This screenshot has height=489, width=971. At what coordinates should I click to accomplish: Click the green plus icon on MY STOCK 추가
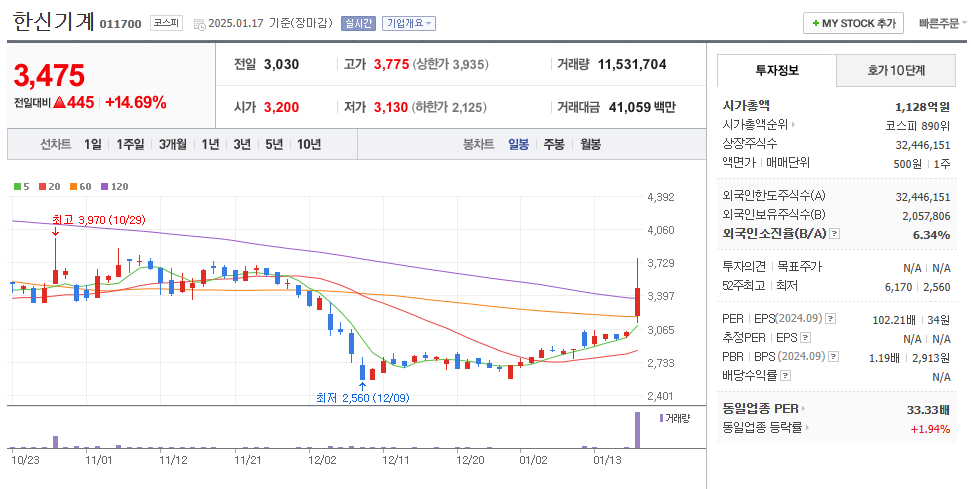(x=816, y=23)
